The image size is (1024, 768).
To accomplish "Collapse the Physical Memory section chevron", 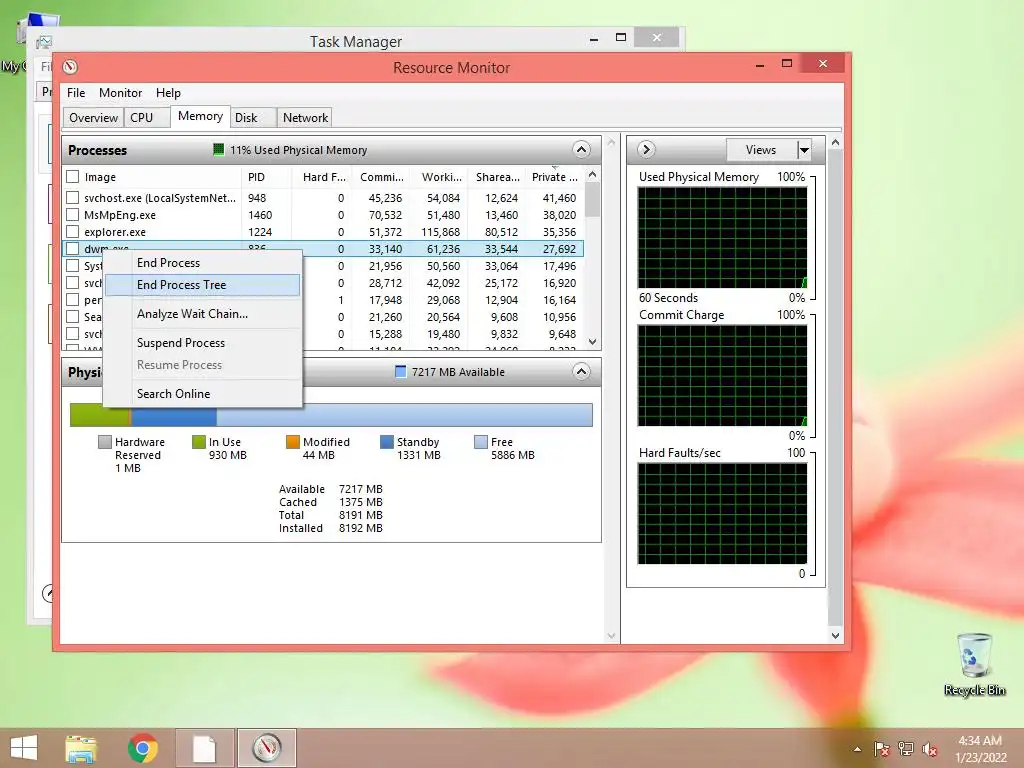I will (x=581, y=372).
